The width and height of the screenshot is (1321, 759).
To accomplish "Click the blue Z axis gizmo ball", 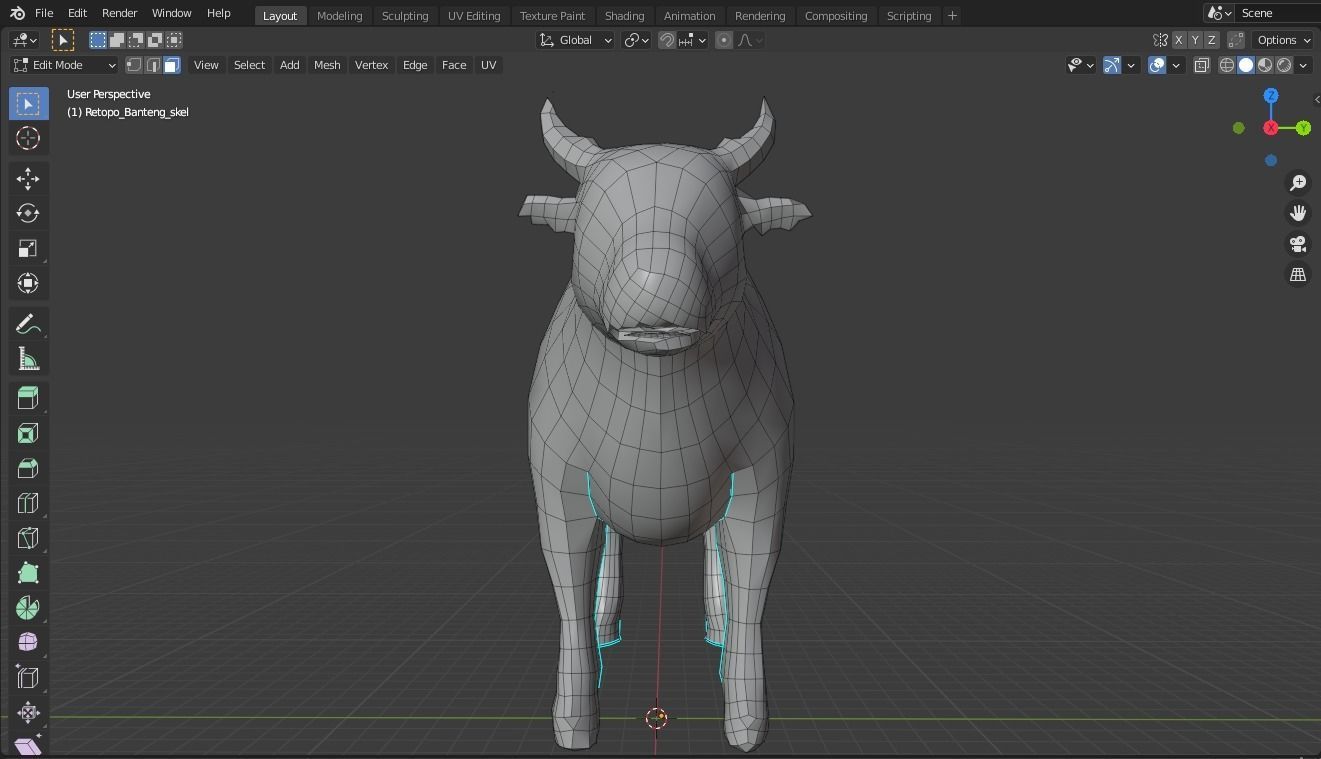I will (1271, 96).
